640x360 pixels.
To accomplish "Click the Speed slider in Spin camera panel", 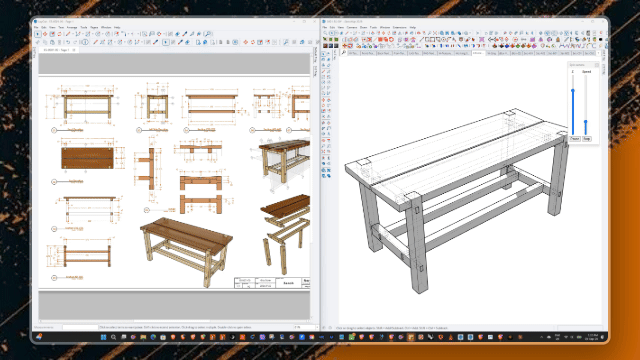I will pos(586,105).
